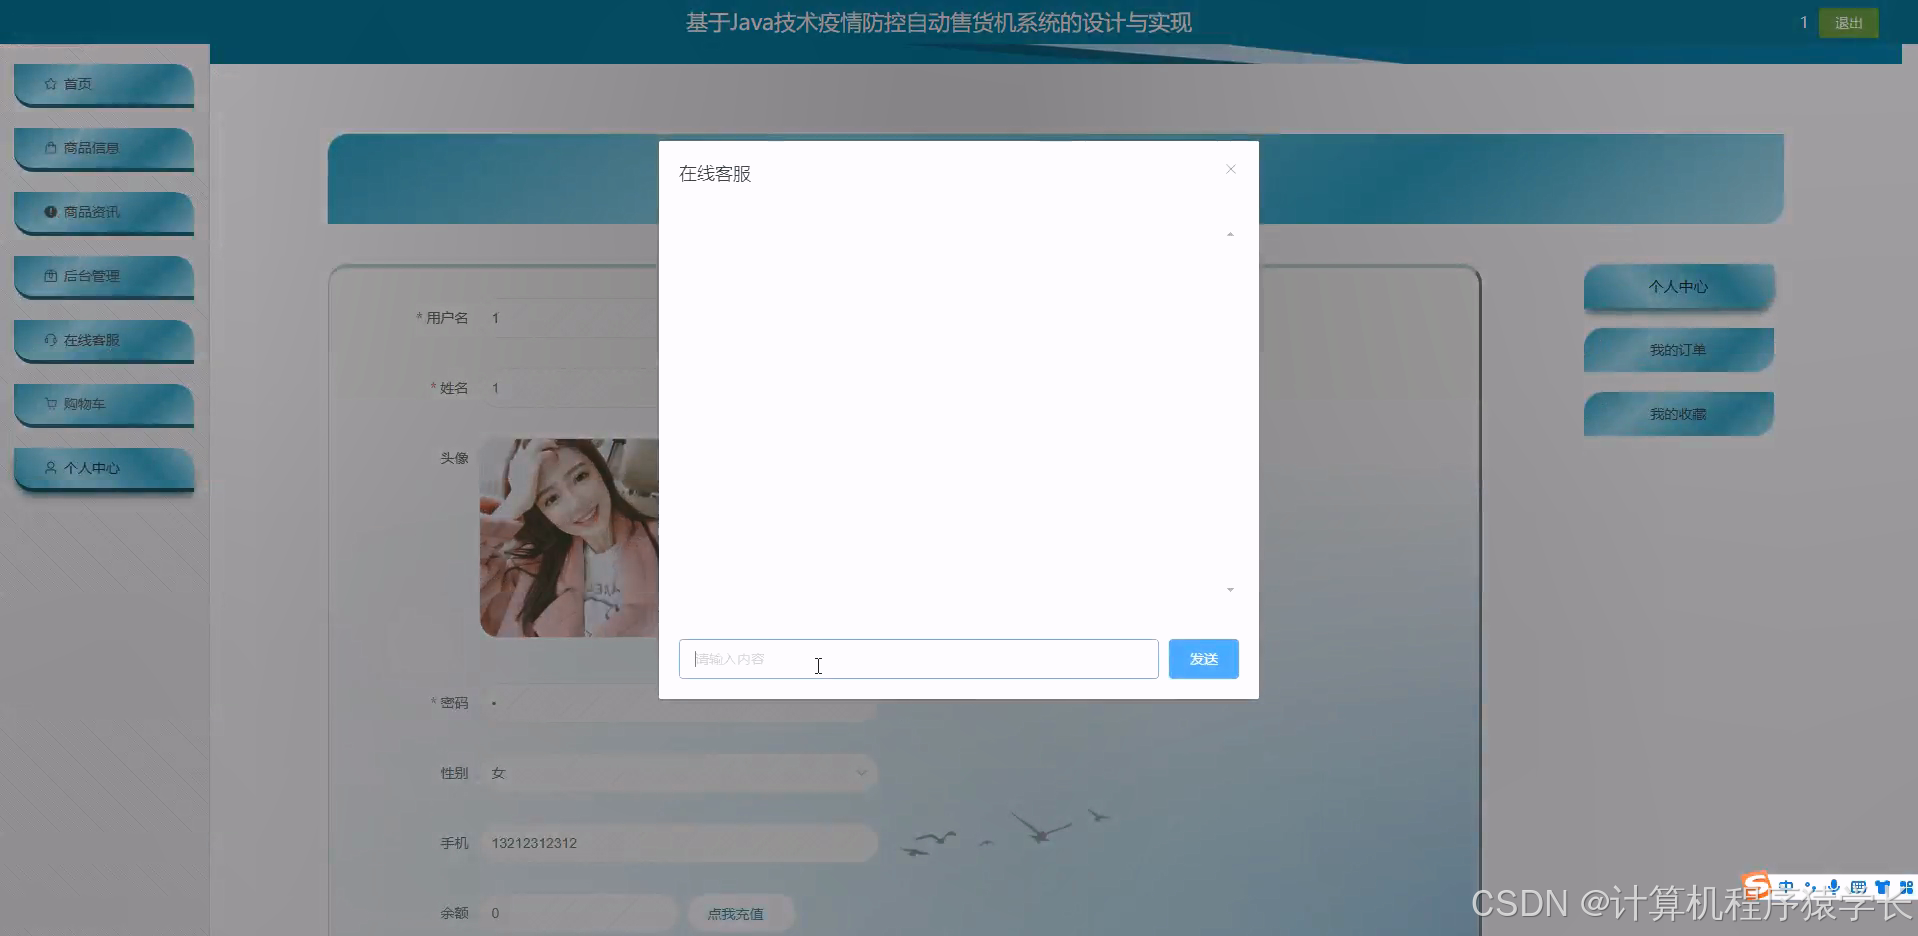Click the briefcase icon on 后台管理
This screenshot has width=1918, height=936.
tap(50, 276)
